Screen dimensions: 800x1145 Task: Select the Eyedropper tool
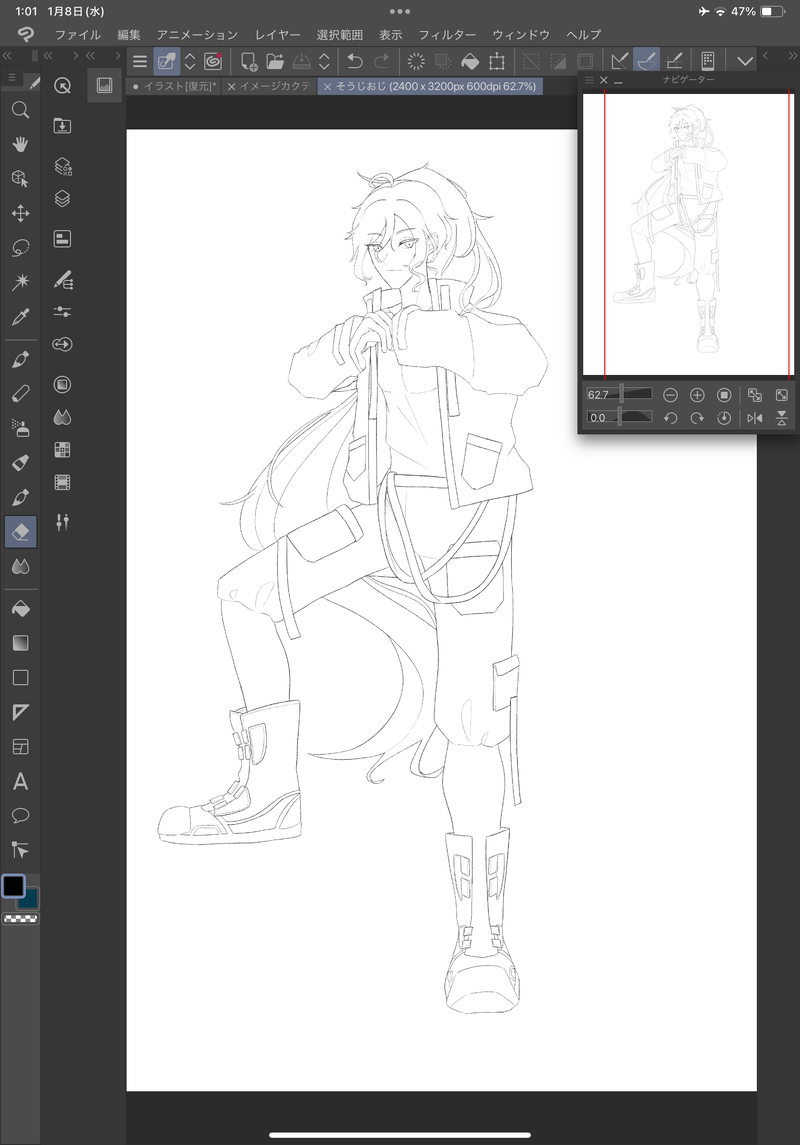(x=20, y=316)
